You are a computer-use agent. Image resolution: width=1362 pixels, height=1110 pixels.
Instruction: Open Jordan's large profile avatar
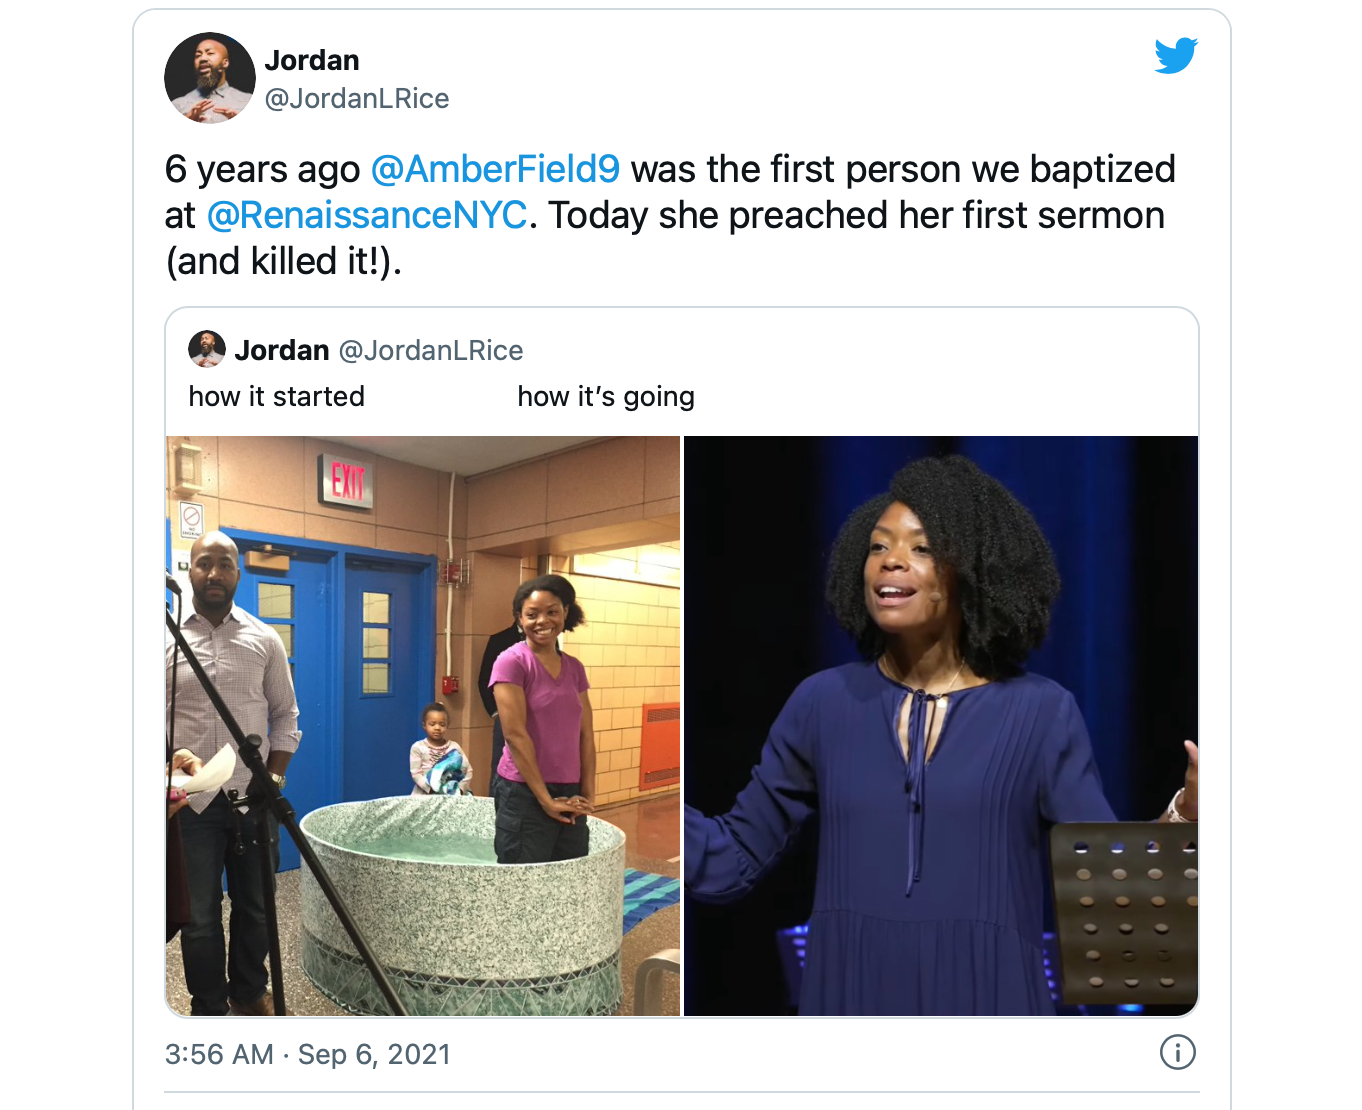coord(210,78)
